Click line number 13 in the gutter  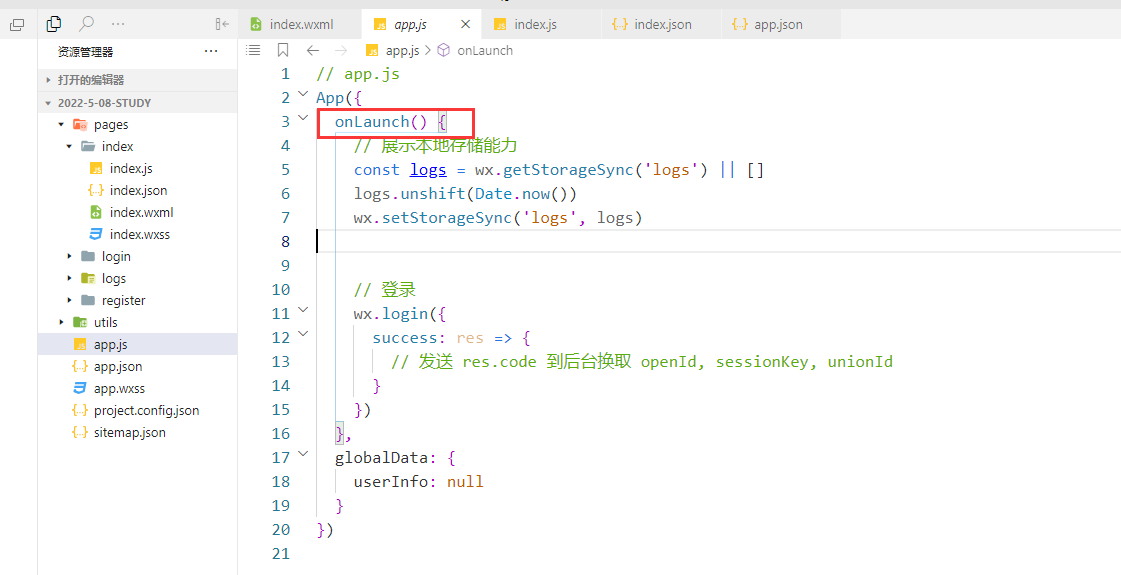point(282,361)
